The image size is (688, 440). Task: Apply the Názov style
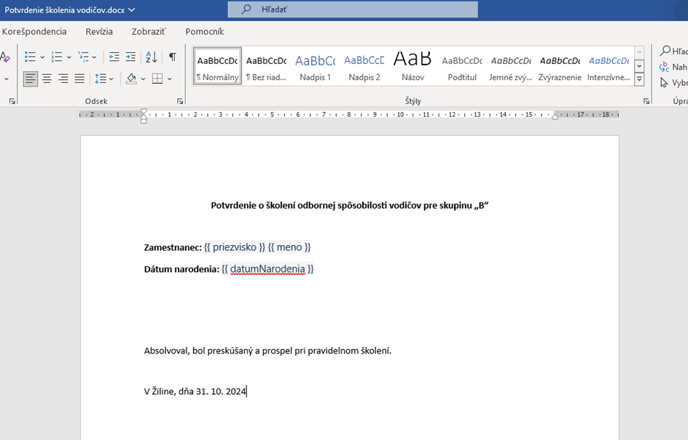point(413,66)
